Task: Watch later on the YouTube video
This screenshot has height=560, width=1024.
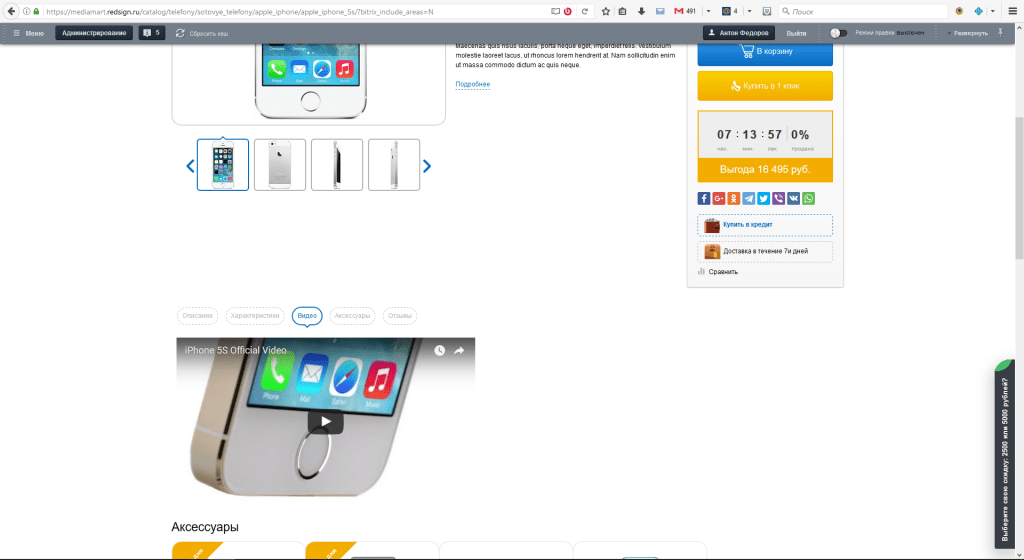Action: 440,350
